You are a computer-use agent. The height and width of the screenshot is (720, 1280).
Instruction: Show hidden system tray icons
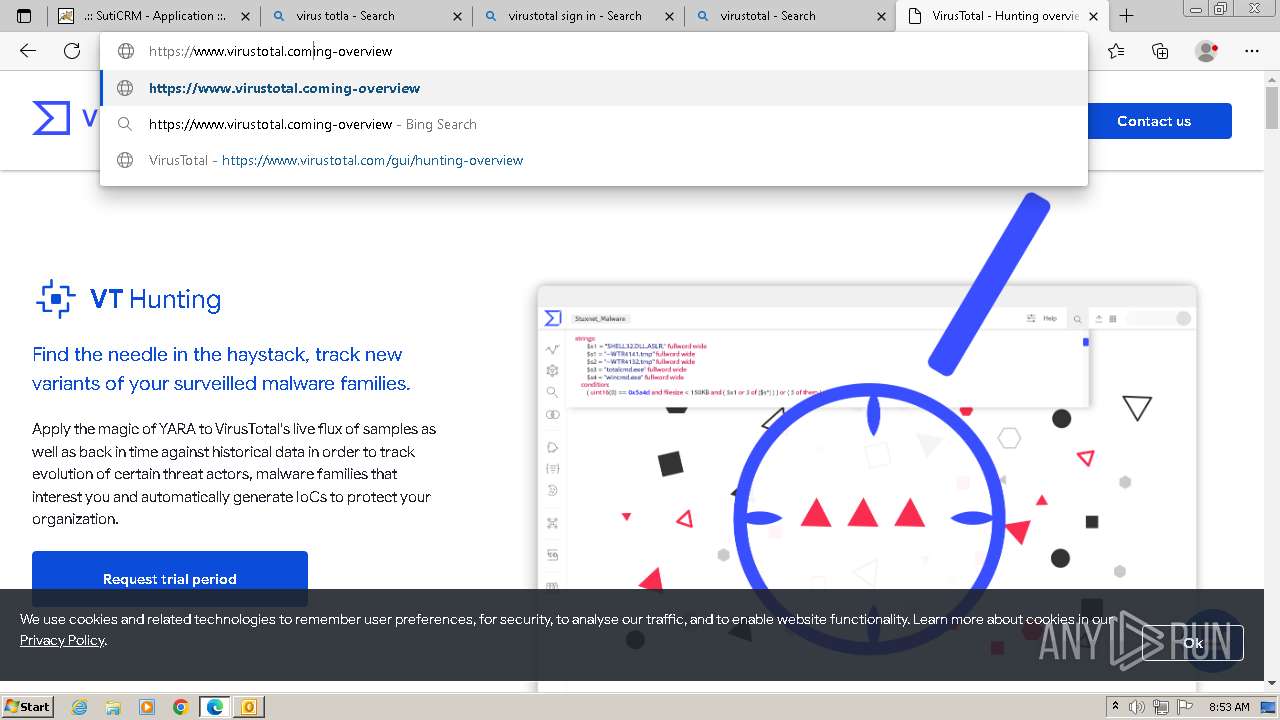pos(1115,707)
